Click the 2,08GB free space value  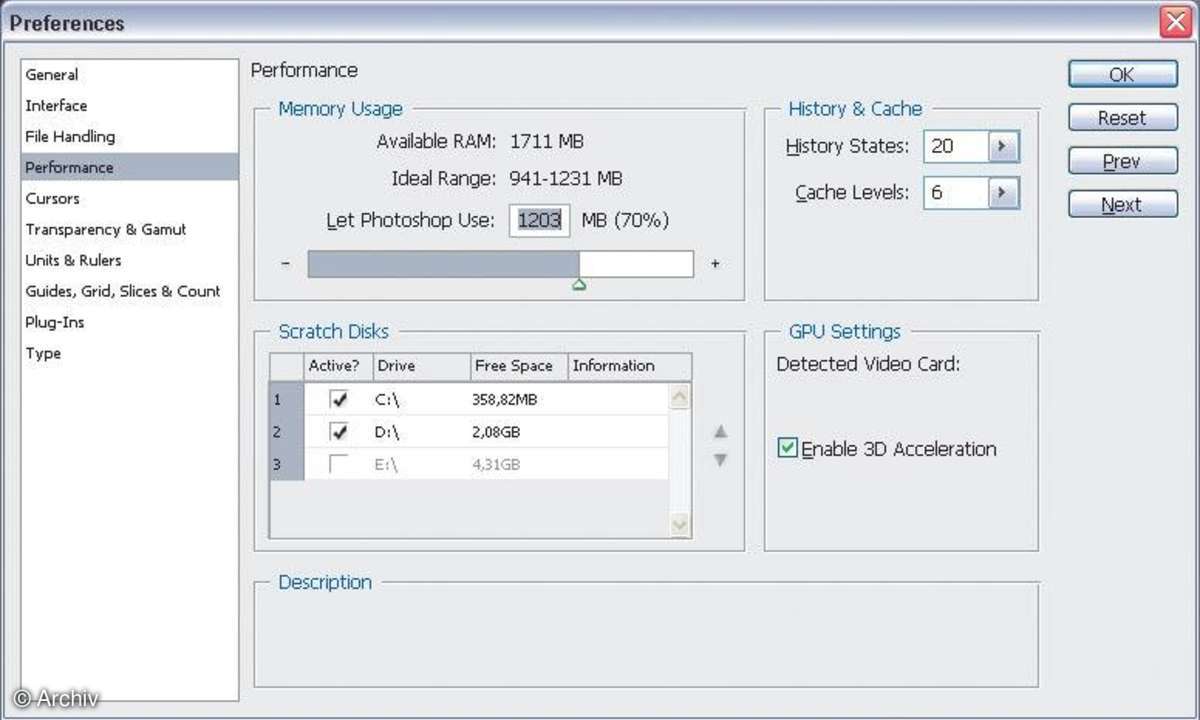tap(496, 432)
